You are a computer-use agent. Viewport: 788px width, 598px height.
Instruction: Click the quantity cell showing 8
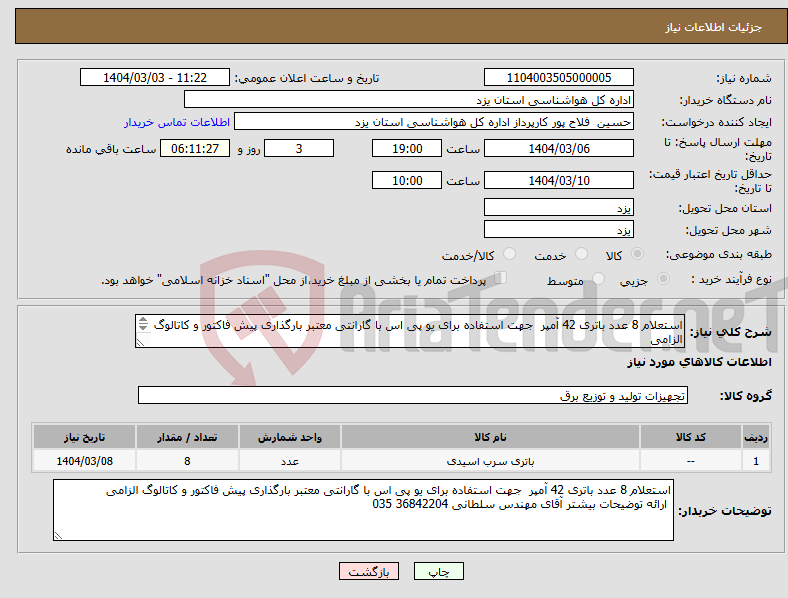pyautogui.click(x=187, y=461)
